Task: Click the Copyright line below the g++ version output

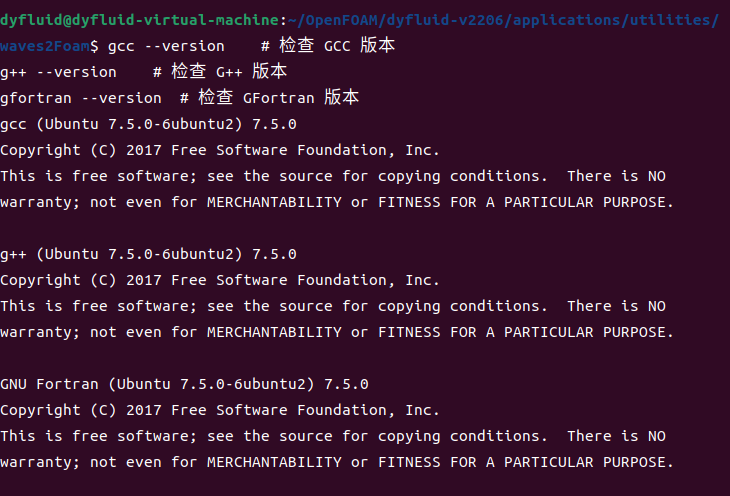Action: [220, 280]
